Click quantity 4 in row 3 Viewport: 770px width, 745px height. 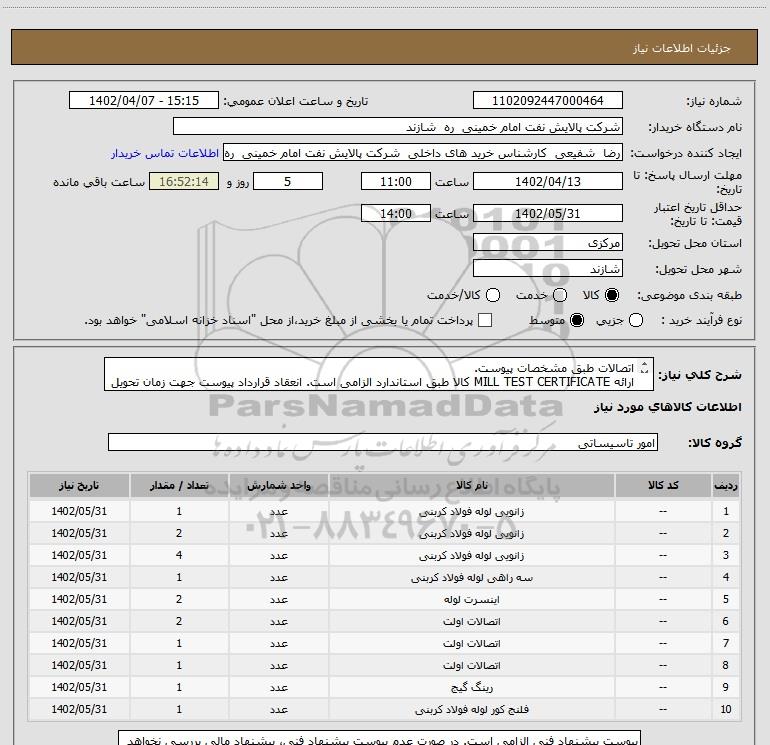[x=179, y=555]
